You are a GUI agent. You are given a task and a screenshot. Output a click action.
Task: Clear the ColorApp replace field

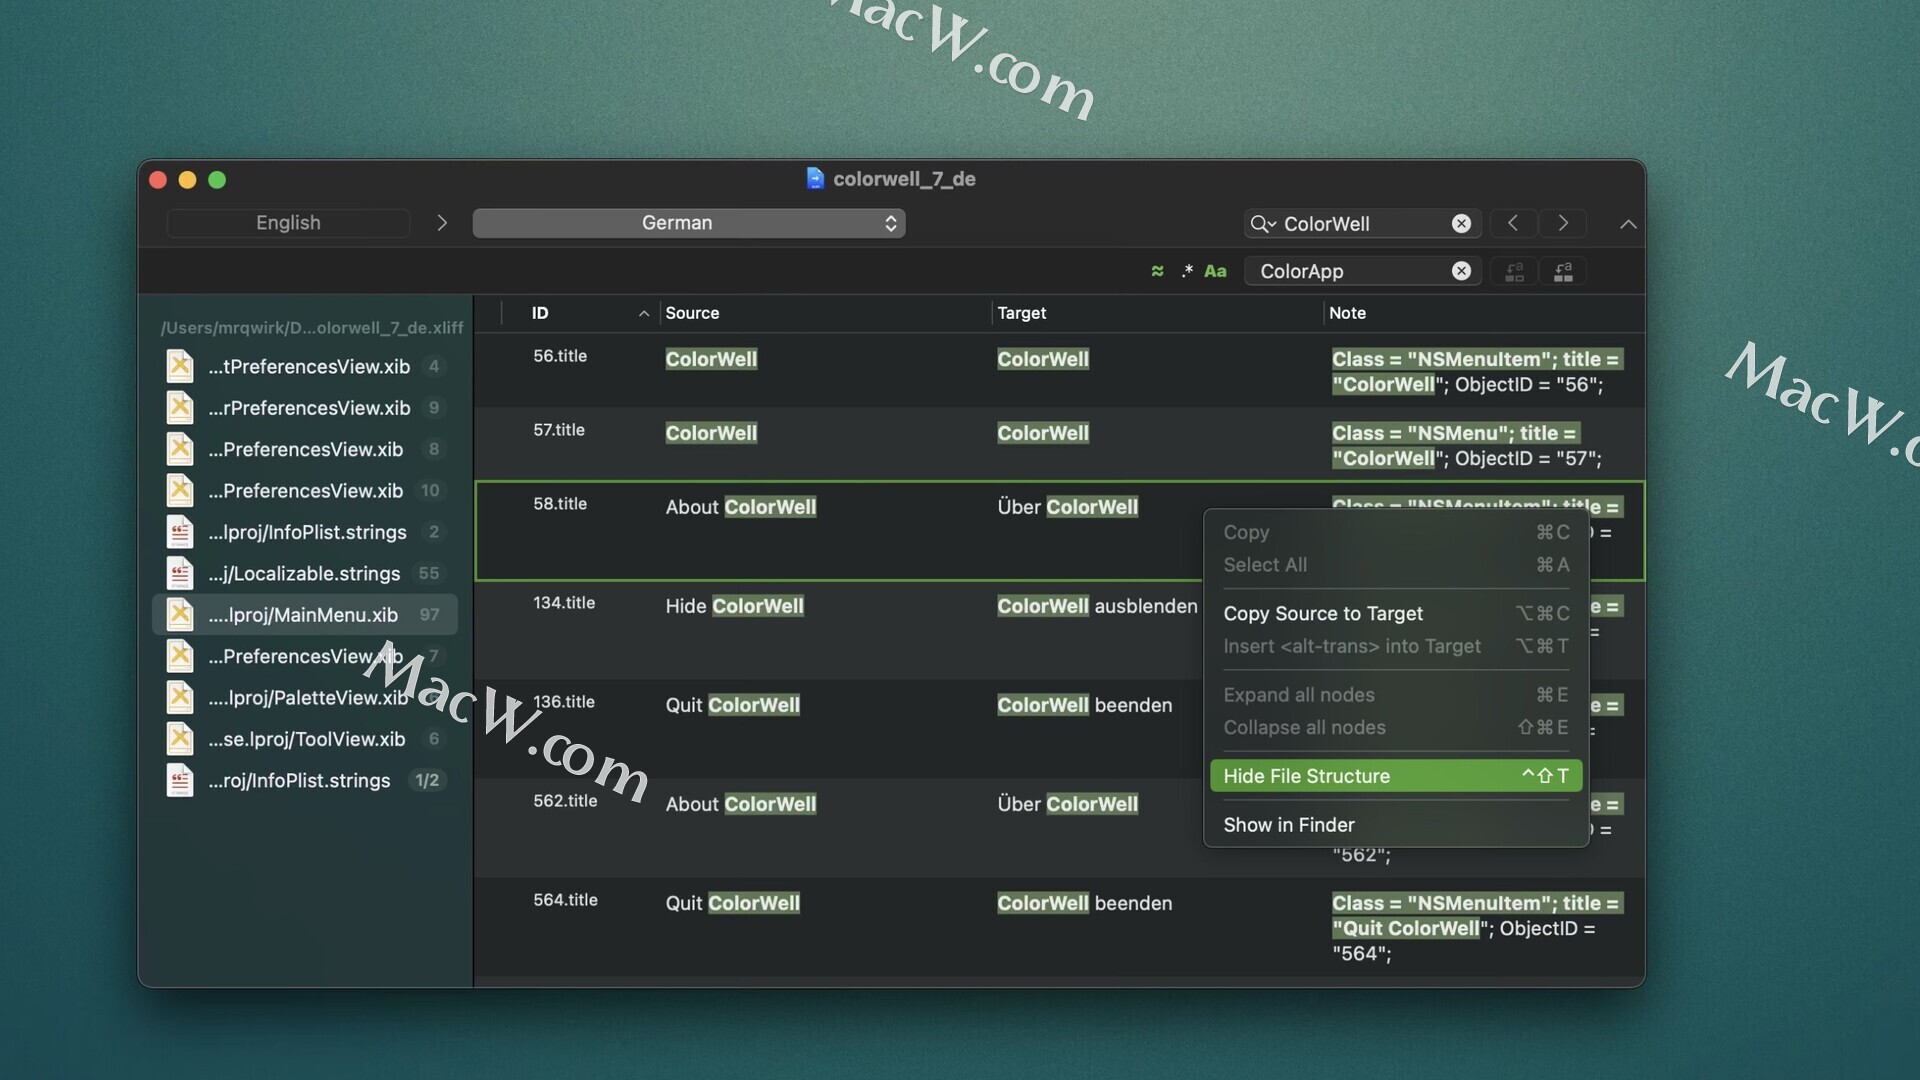pos(1461,271)
